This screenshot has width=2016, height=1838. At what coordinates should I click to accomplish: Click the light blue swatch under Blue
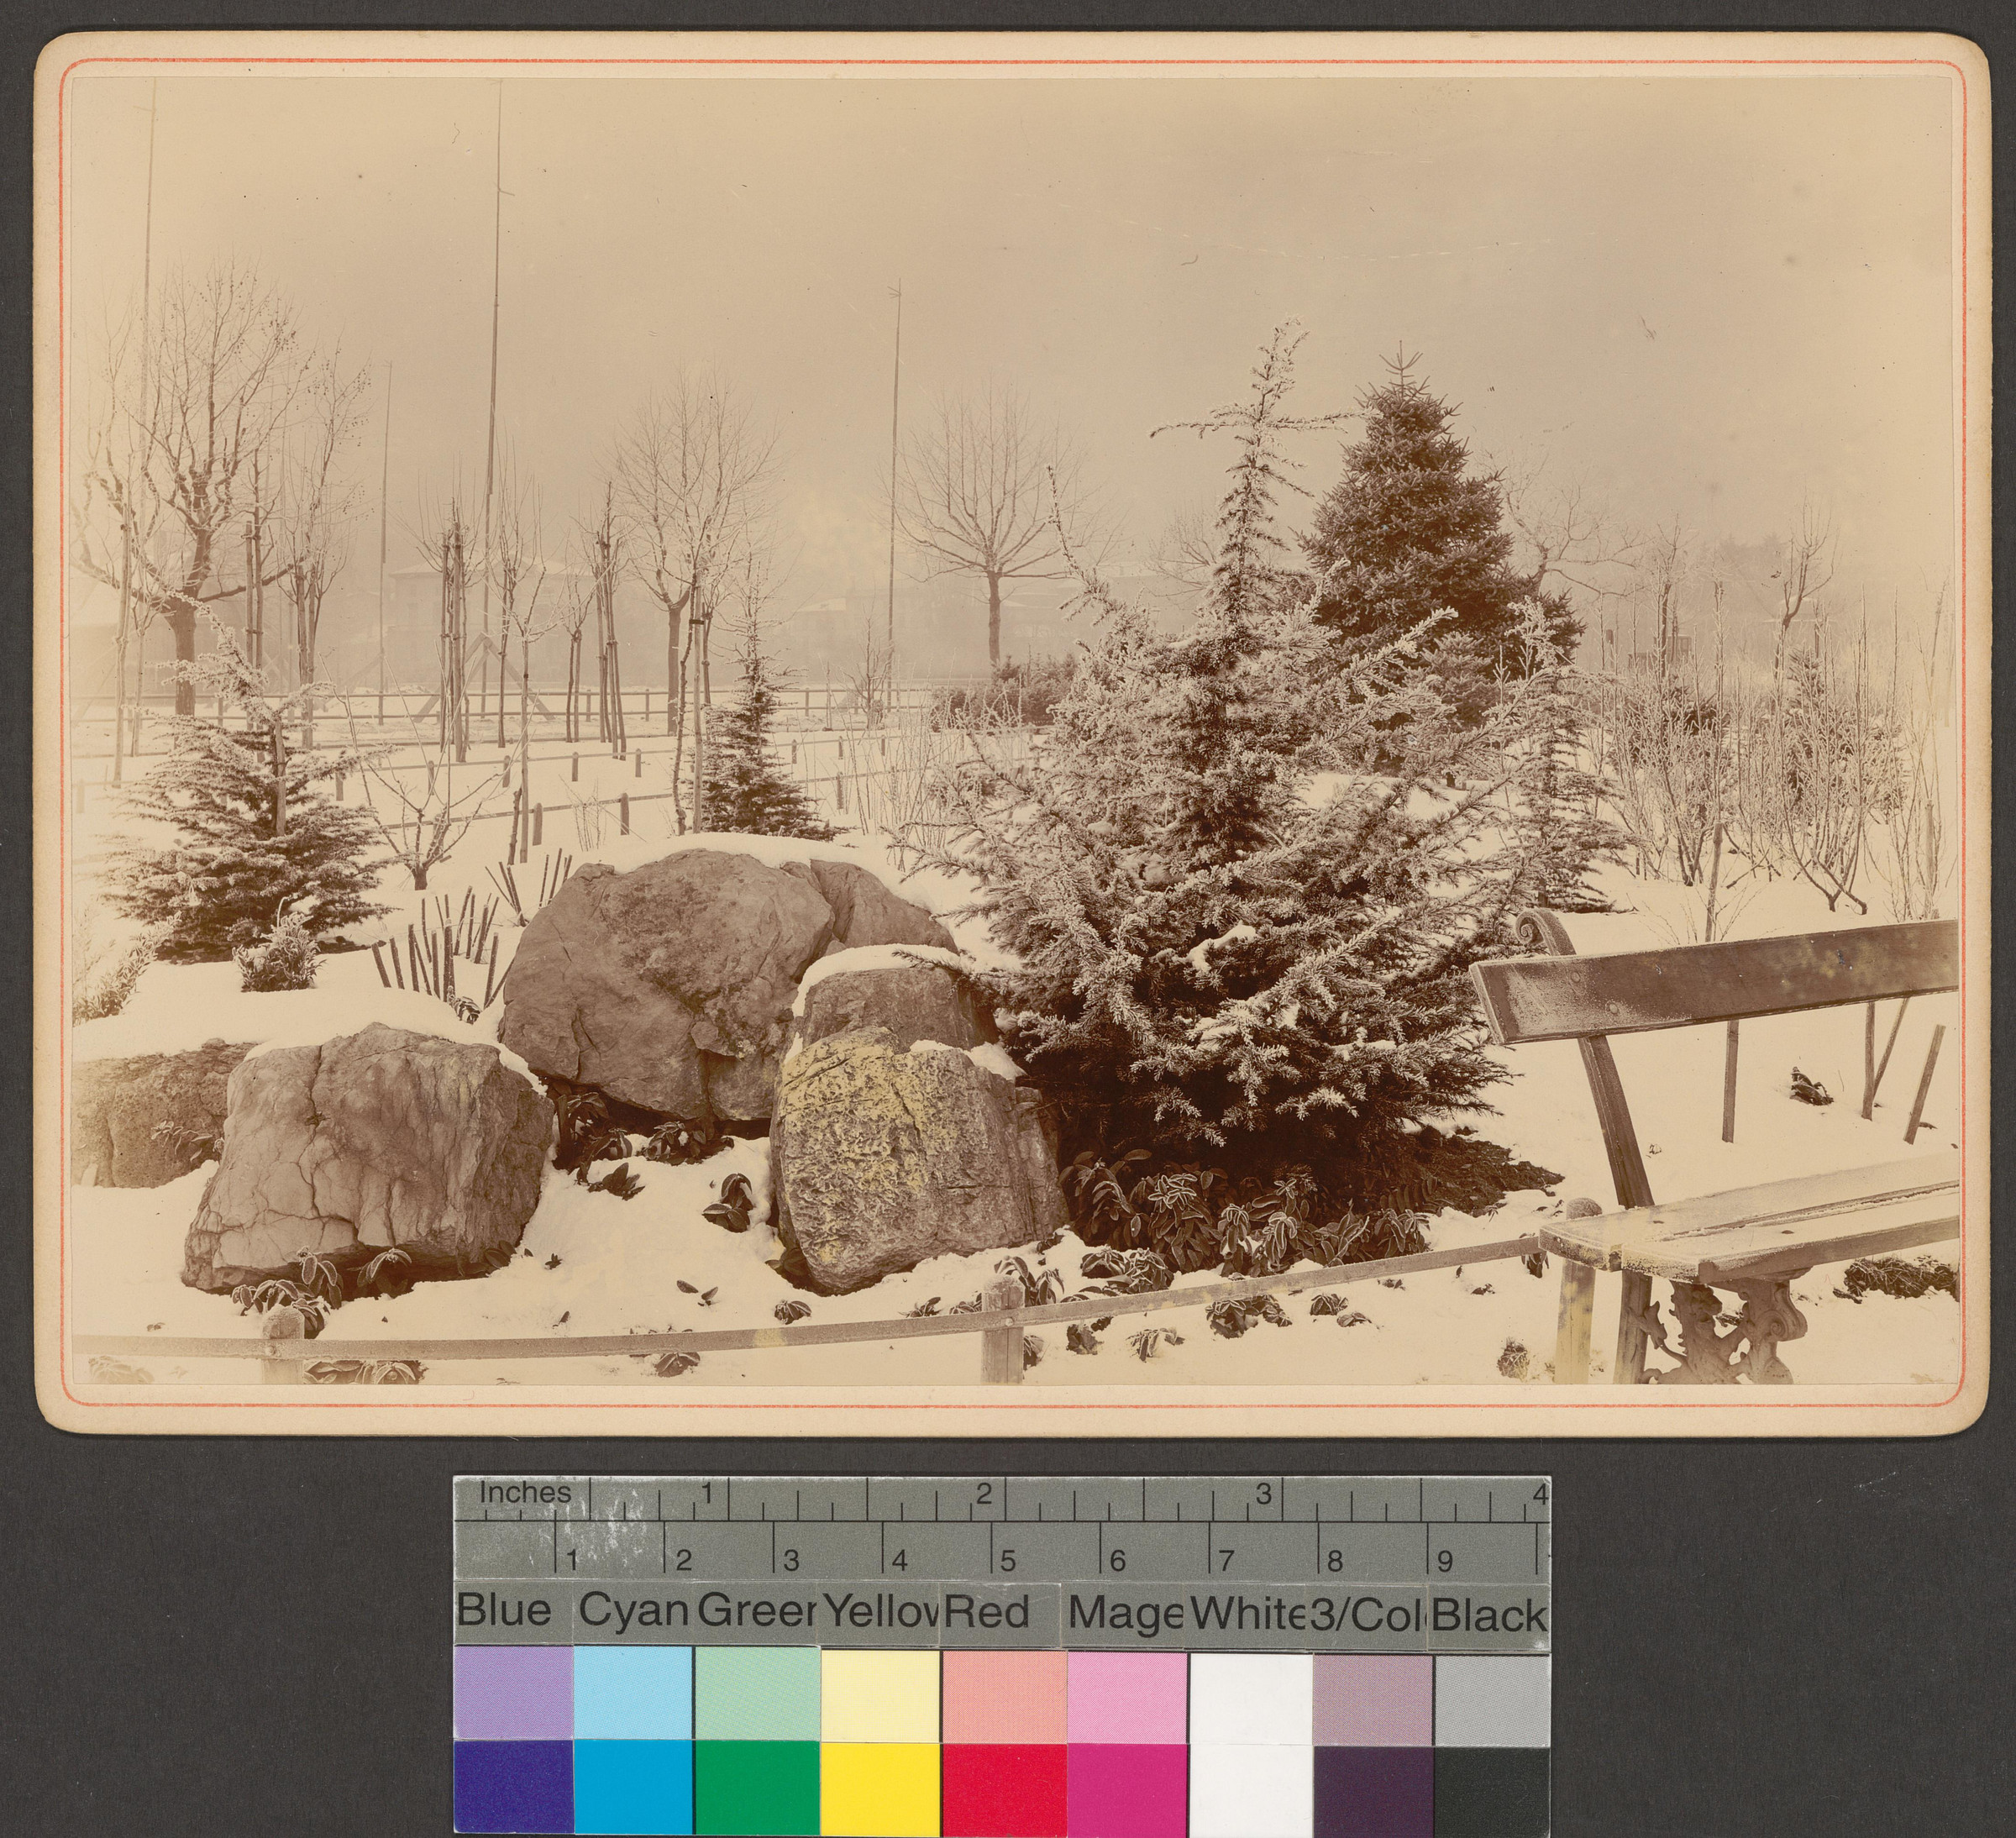(x=512, y=1693)
